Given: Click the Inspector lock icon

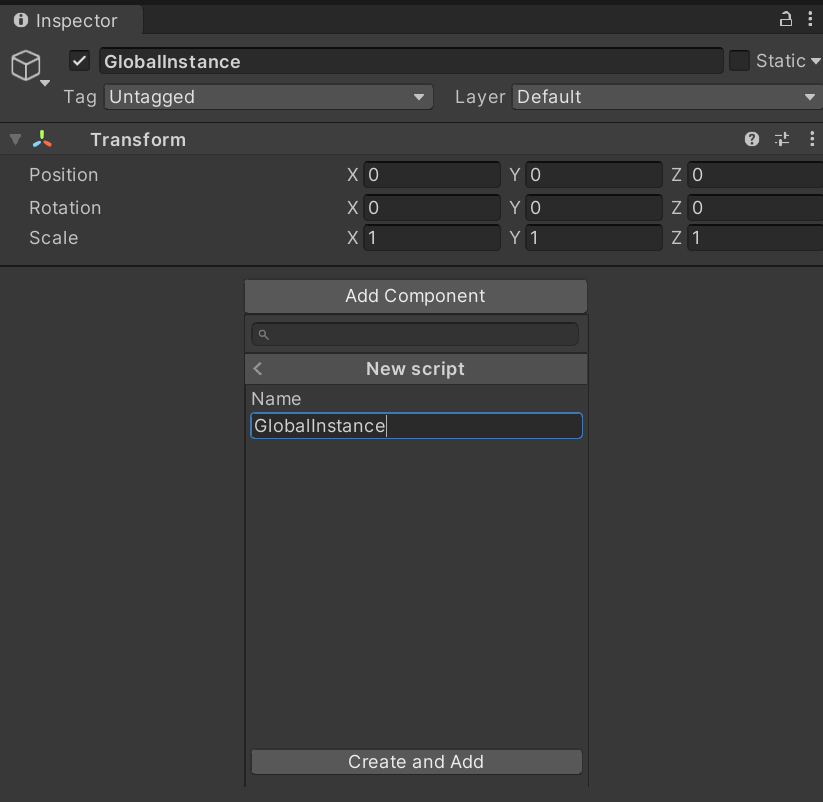Looking at the screenshot, I should [786, 19].
